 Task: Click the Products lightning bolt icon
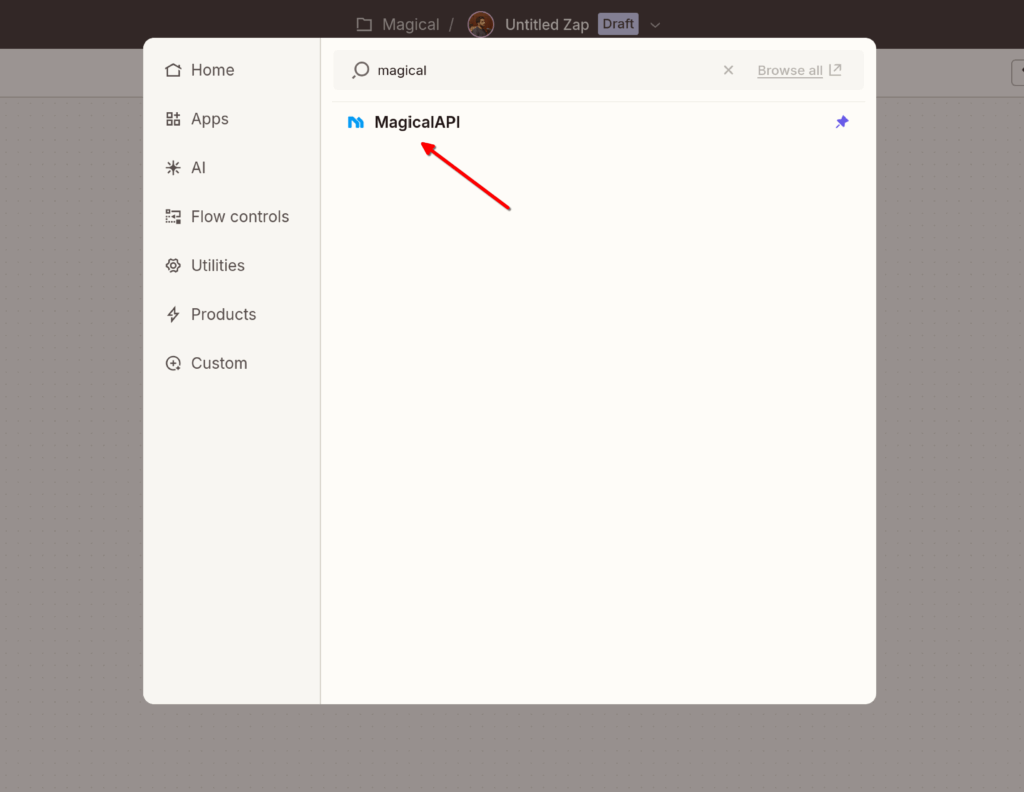(x=173, y=315)
